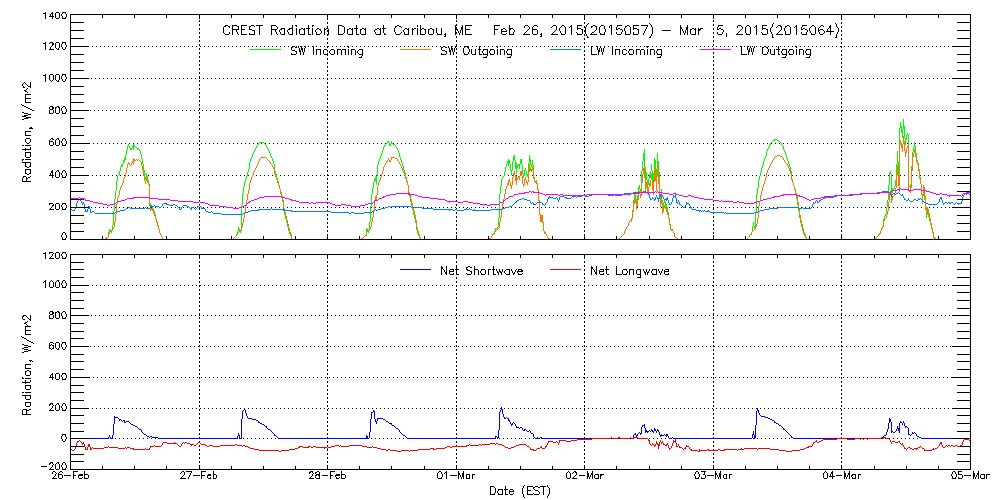This screenshot has width=1000, height=500.
Task: Click the -200 value on lower y-axis
Action: pyautogui.click(x=50, y=467)
